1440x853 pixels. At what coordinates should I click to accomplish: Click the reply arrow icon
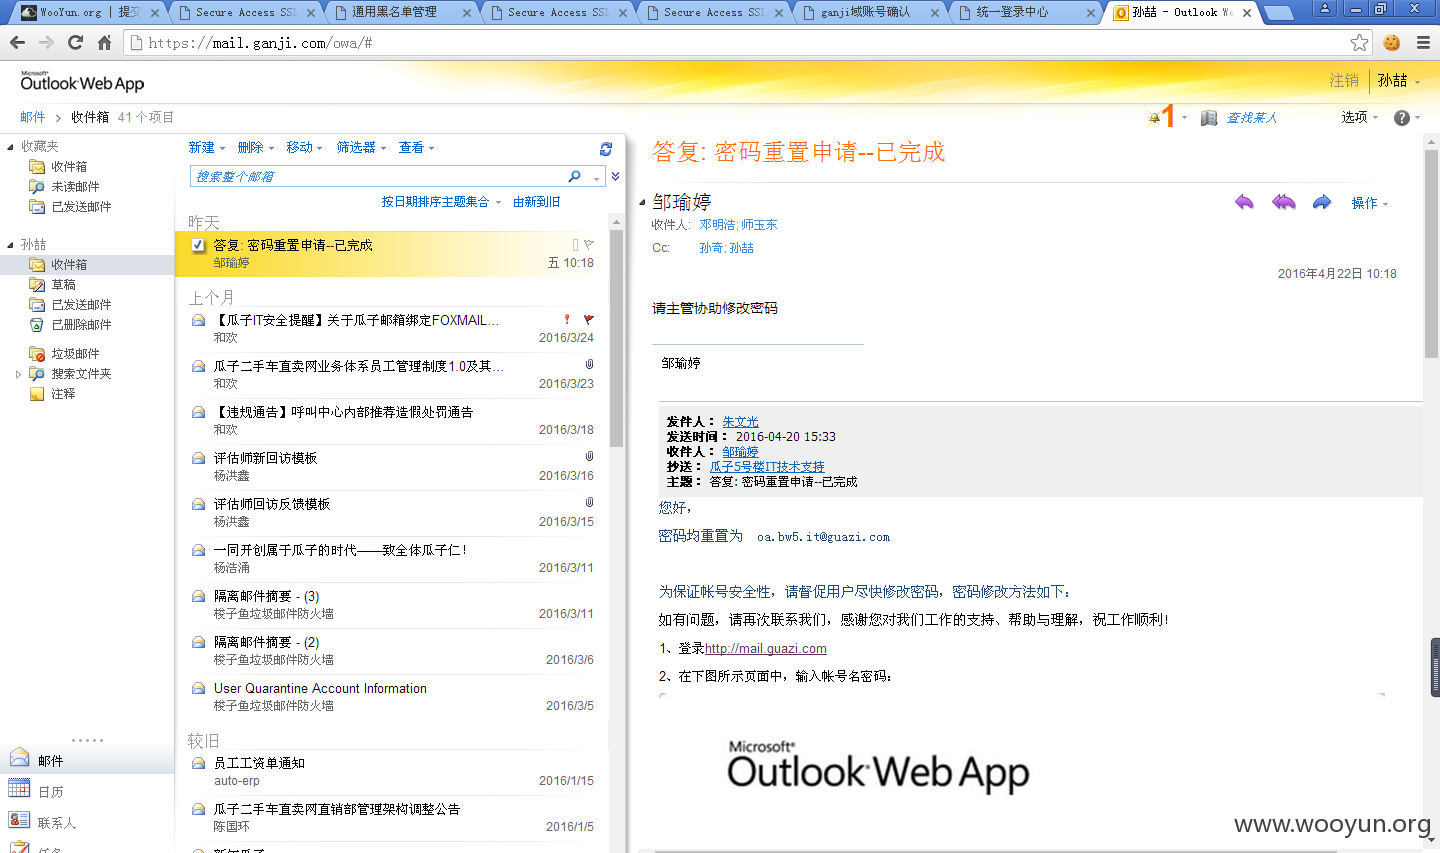1244,202
